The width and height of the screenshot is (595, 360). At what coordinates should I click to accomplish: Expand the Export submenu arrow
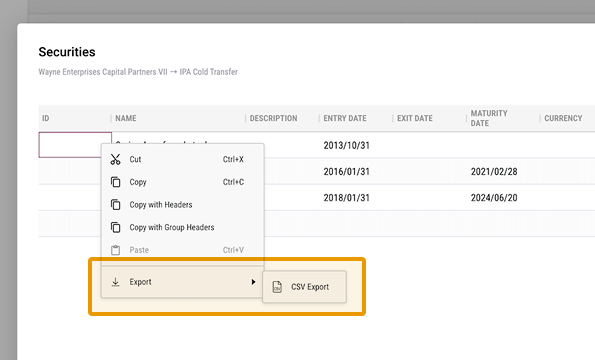pos(253,282)
